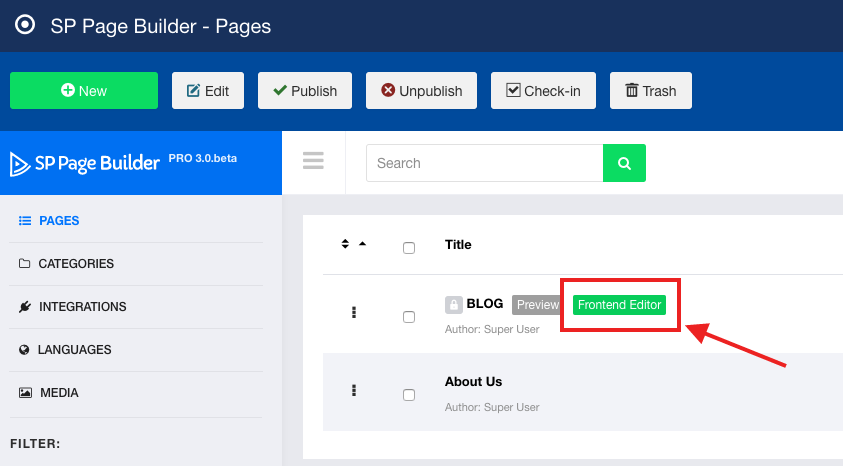Click the lock icon beside BLOG
843x466 pixels.
pos(454,305)
